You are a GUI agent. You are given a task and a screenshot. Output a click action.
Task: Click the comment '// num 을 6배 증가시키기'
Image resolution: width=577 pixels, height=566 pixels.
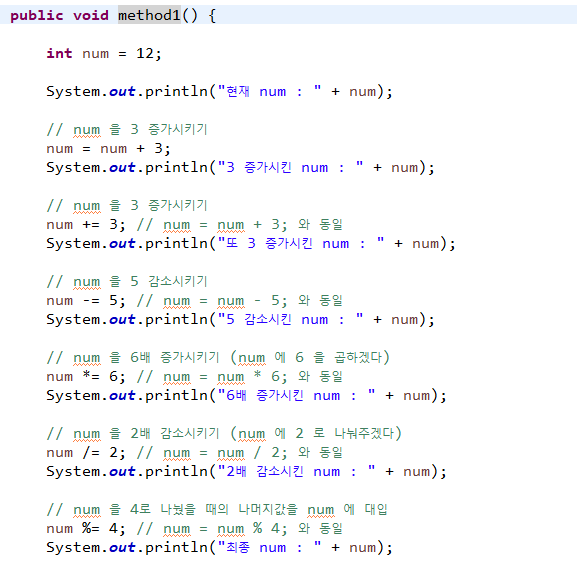[218, 357]
